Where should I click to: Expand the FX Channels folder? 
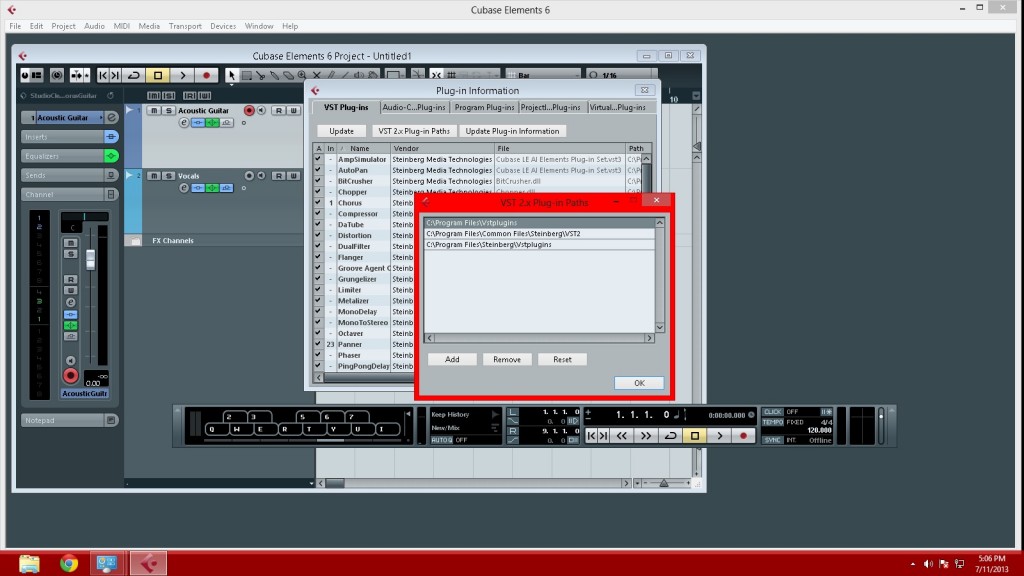[135, 240]
